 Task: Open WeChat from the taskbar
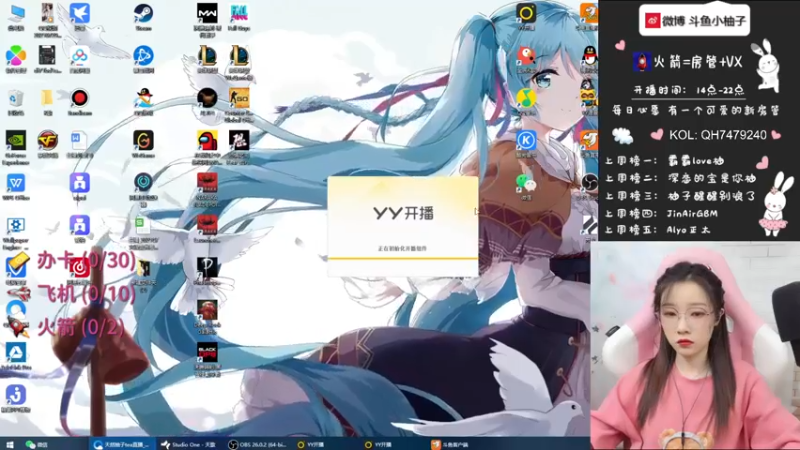(x=37, y=444)
